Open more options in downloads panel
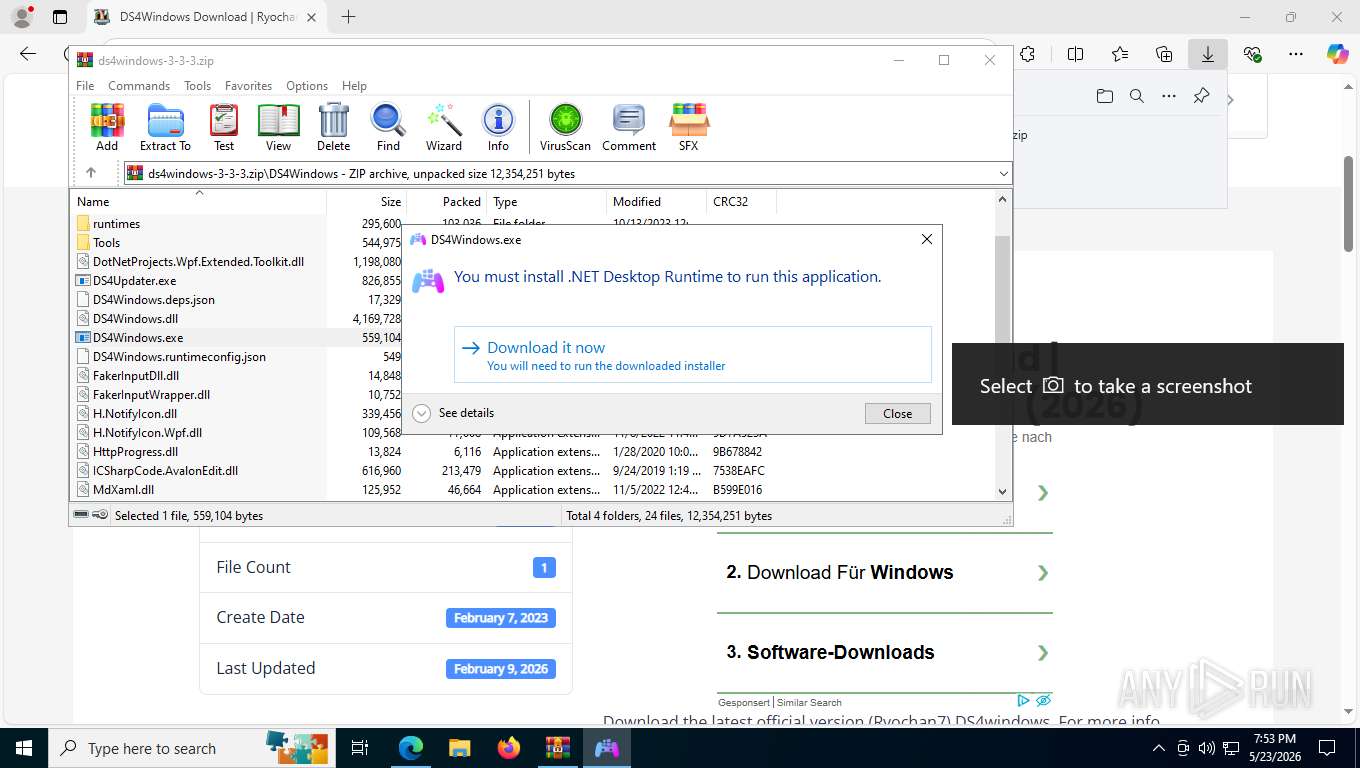1360x768 pixels. [1169, 96]
